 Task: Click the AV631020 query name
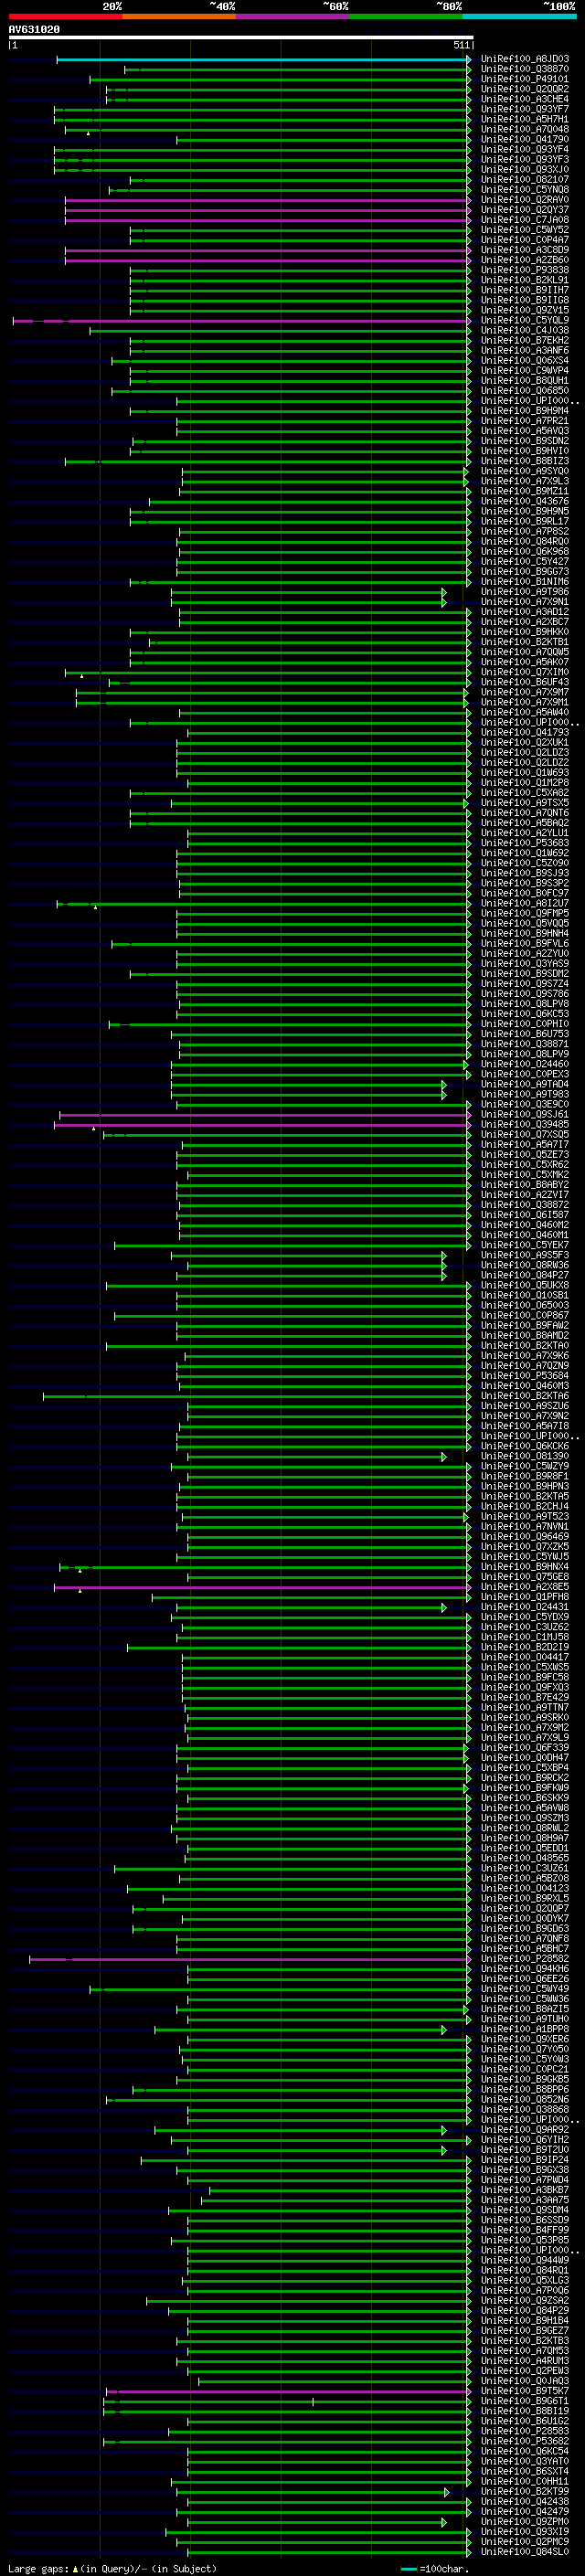tap(34, 29)
